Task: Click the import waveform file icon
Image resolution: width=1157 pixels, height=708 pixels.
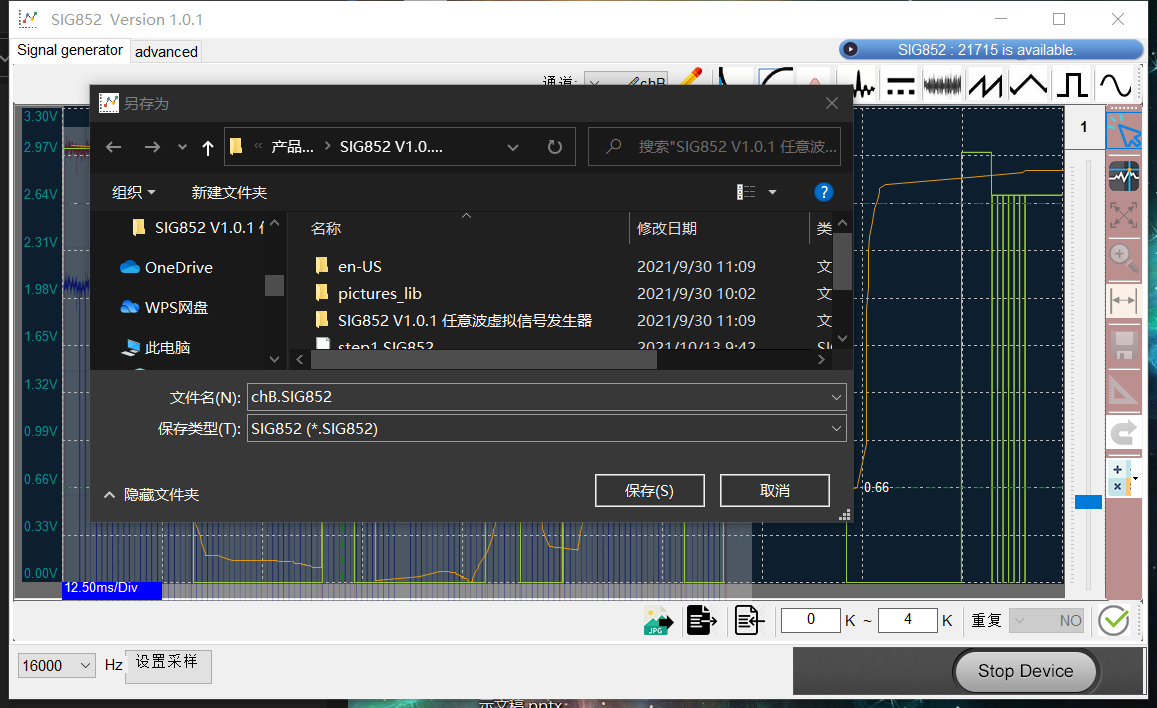Action: 749,620
